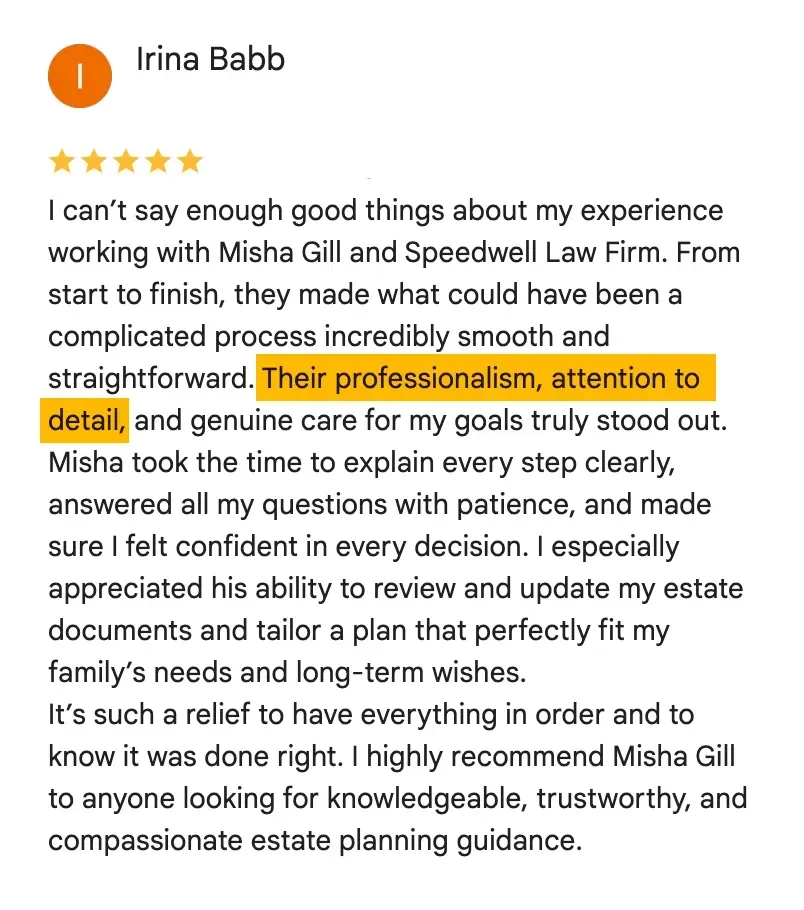Viewport: 804px width, 910px height.
Task: Click the orange "I" profile avatar
Action: click(x=79, y=76)
